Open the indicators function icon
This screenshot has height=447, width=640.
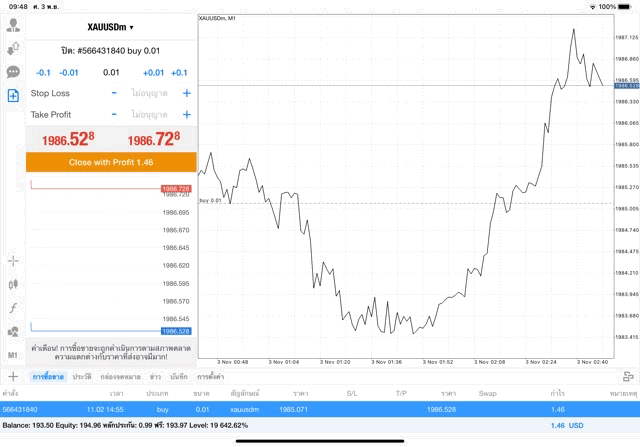pyautogui.click(x=13, y=308)
